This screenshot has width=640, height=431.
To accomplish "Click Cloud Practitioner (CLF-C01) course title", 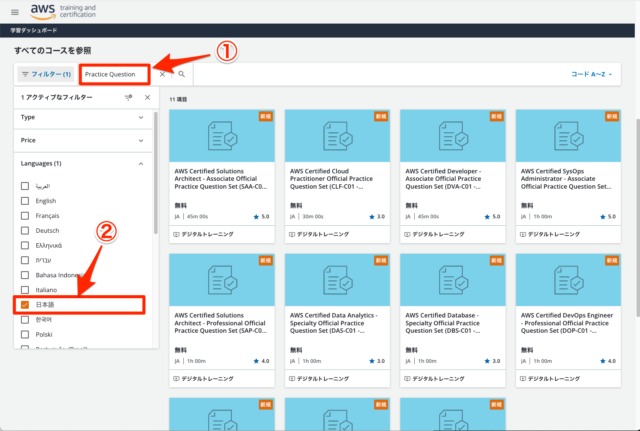I will [331, 179].
